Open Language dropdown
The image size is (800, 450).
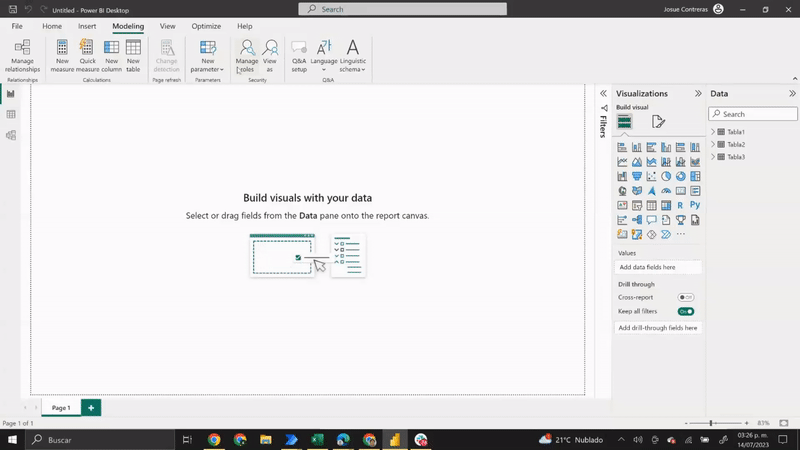click(x=324, y=56)
